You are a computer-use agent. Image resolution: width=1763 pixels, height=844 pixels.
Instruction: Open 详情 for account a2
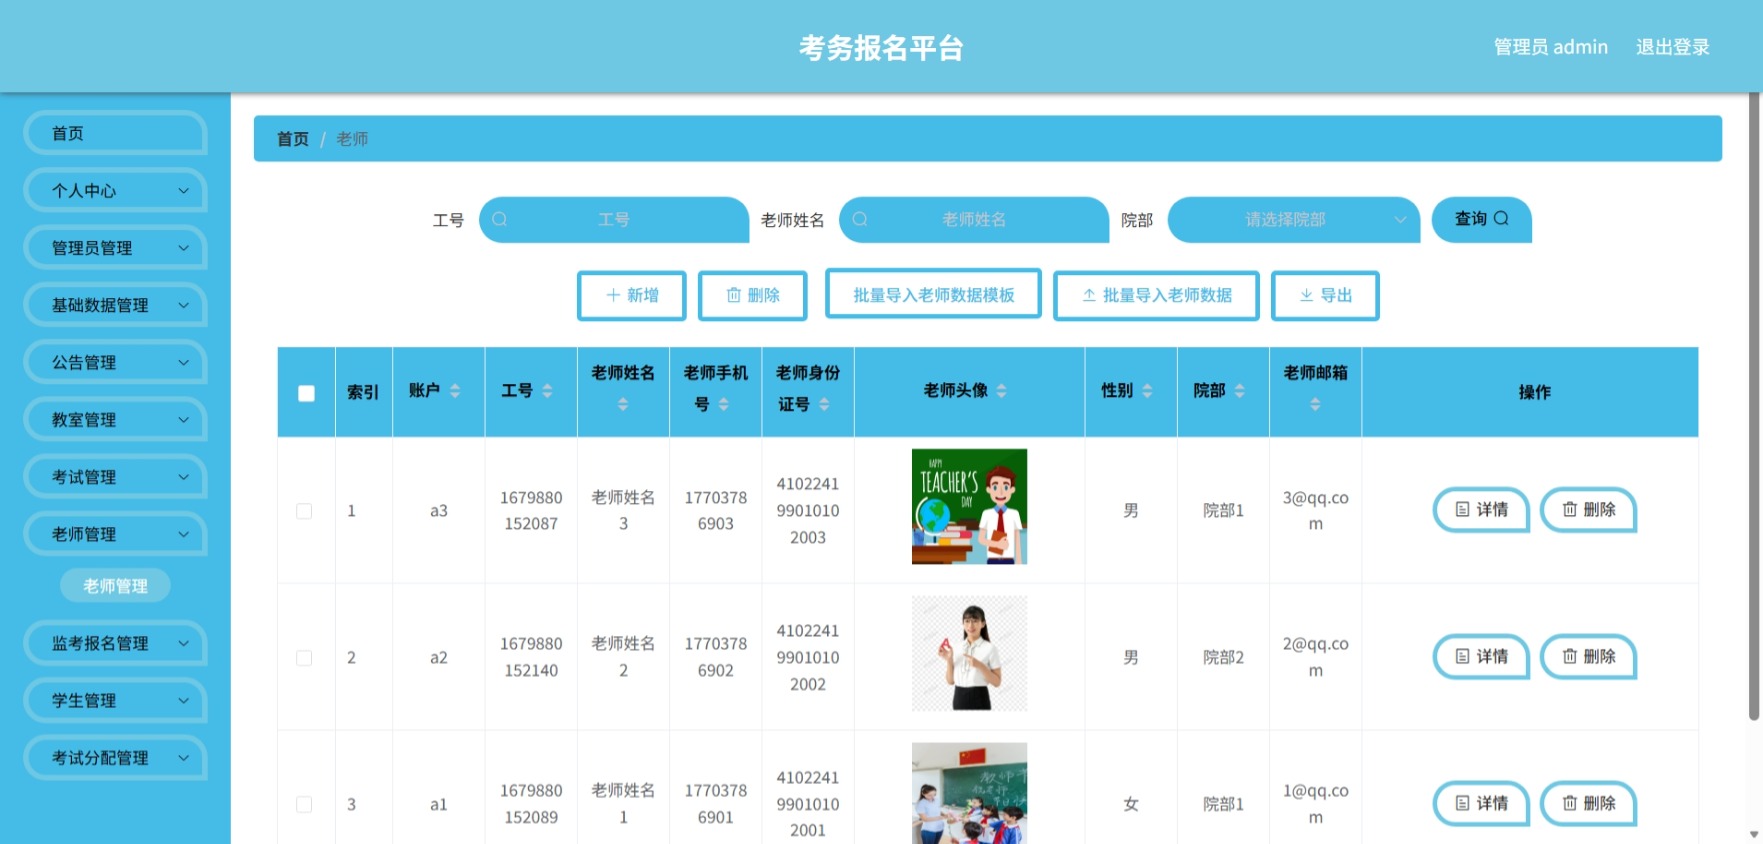click(x=1481, y=657)
